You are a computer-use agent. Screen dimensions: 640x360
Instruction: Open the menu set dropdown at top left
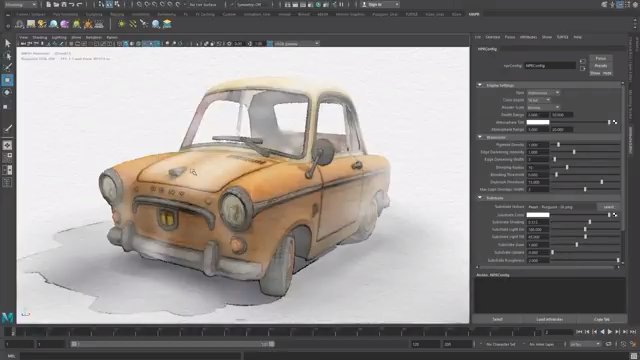point(20,4)
